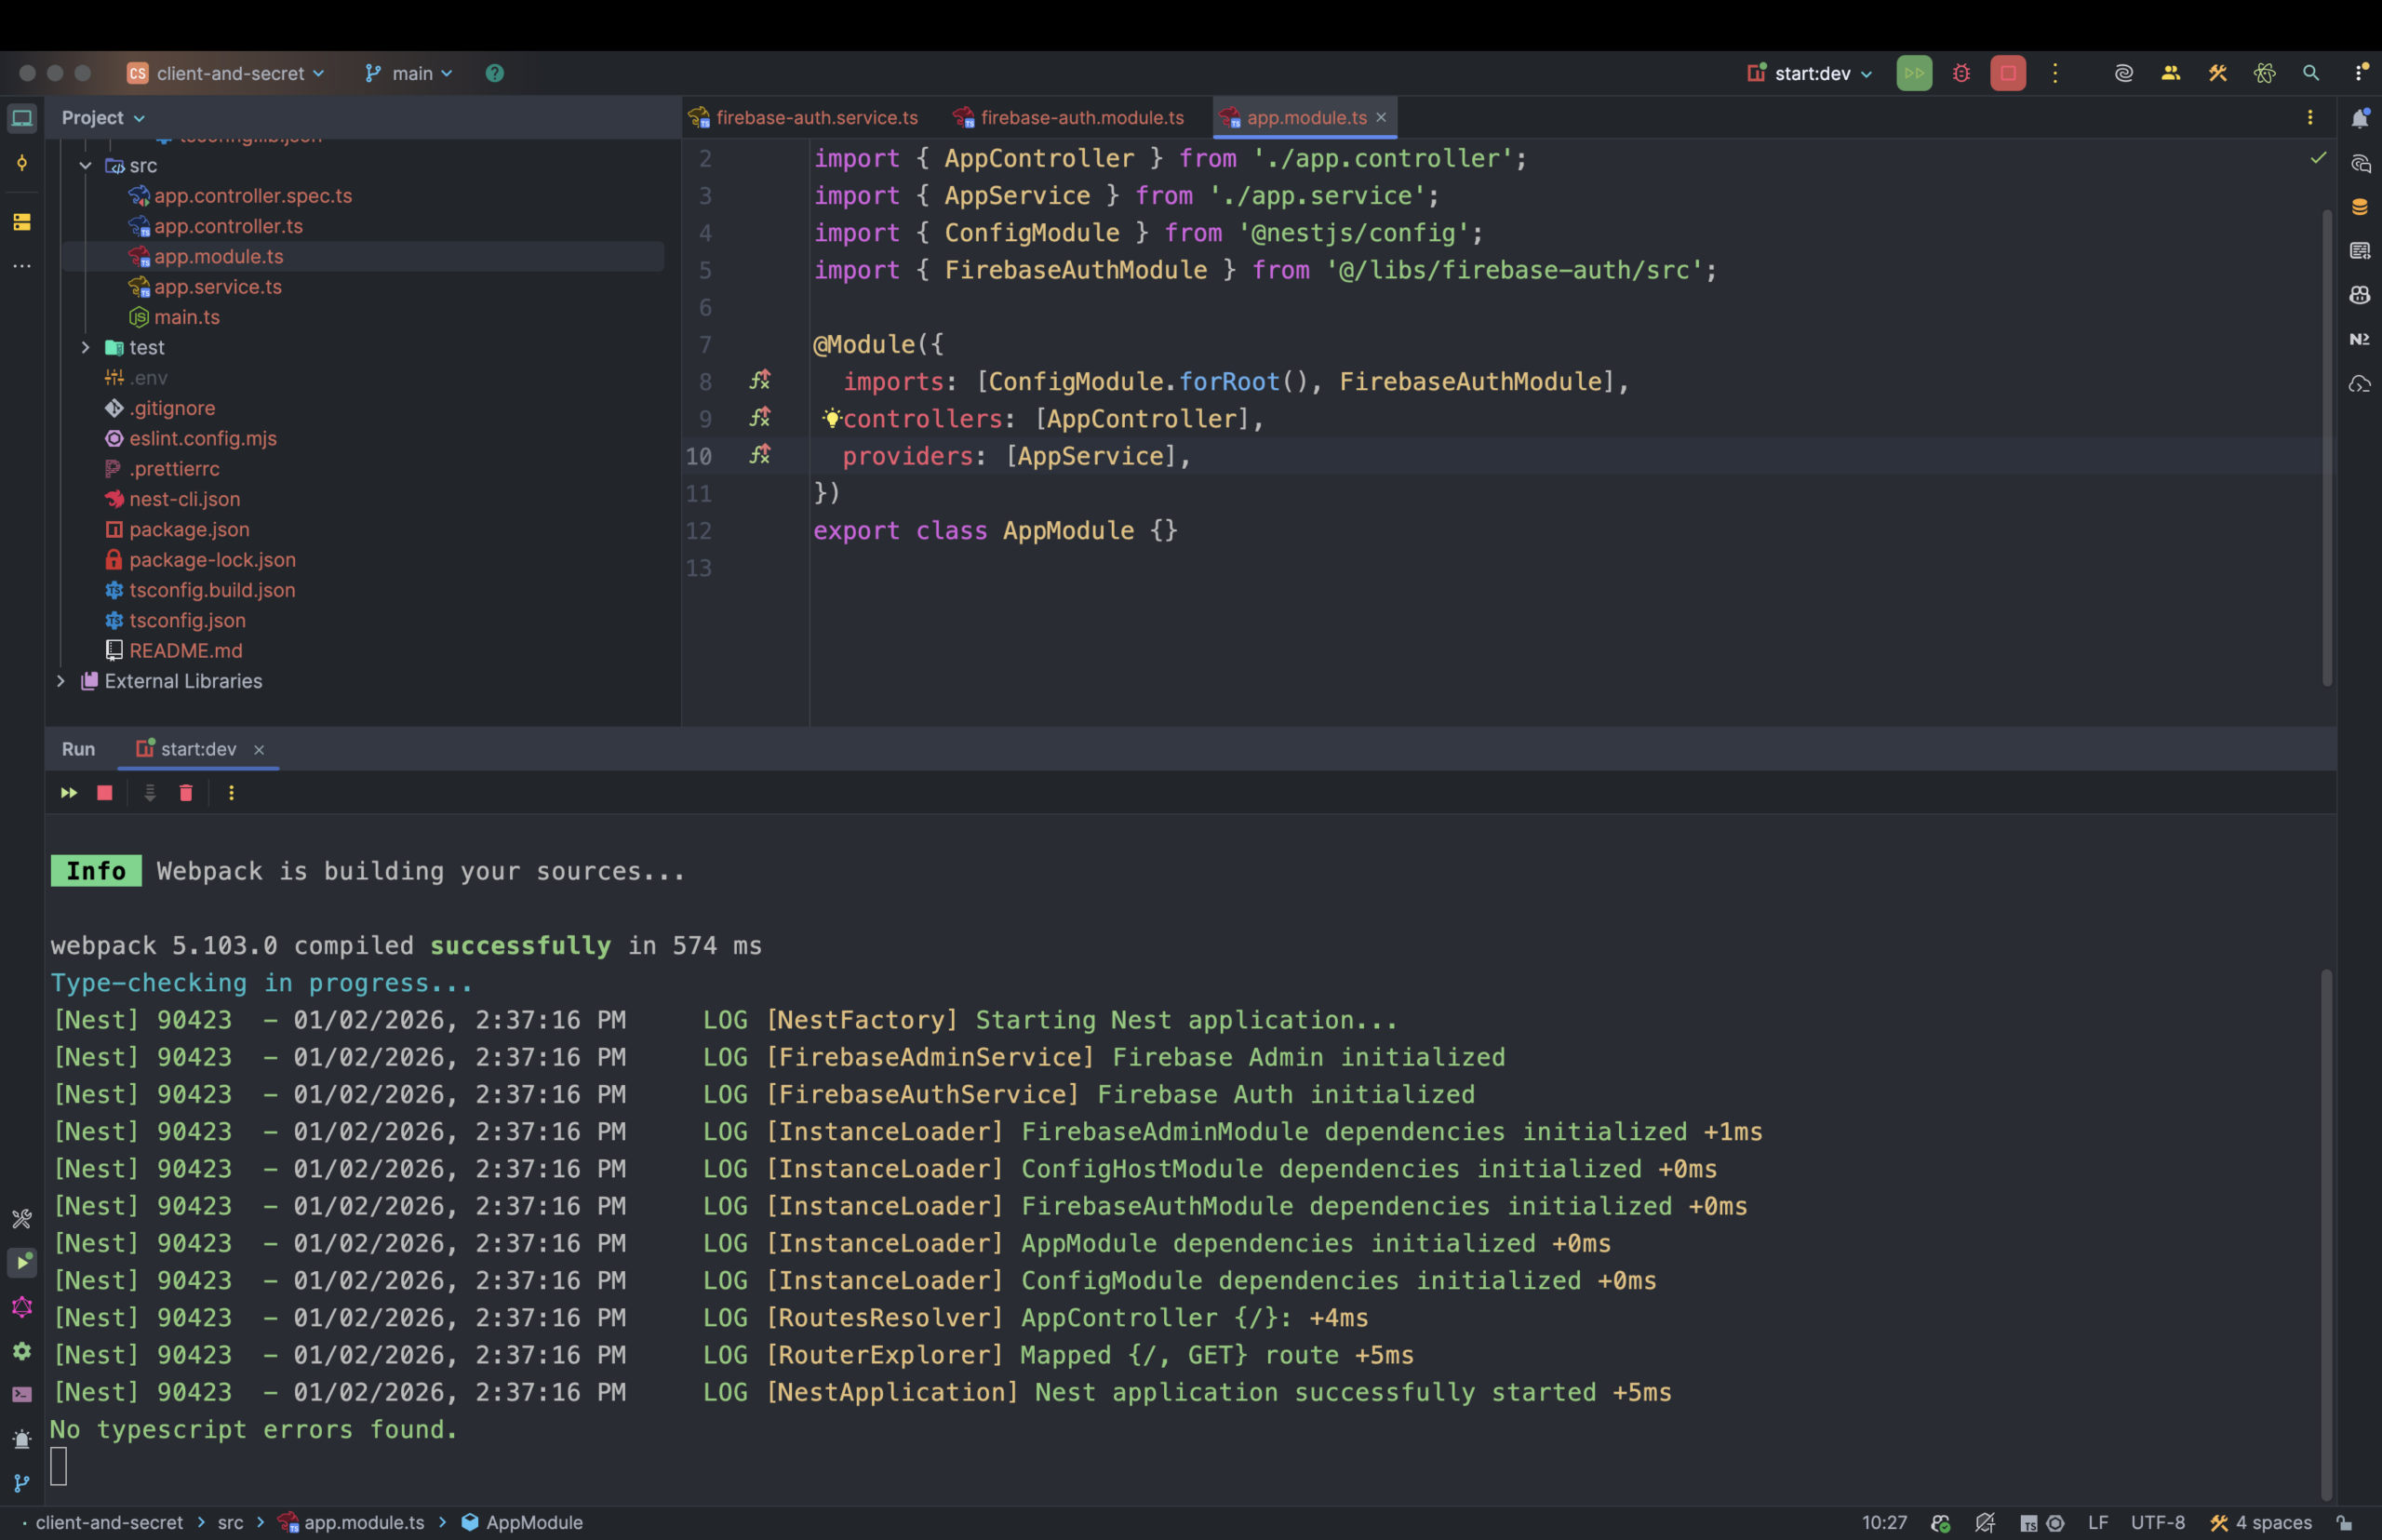
Task: Open the Terminal tool window
Action: 22,1394
